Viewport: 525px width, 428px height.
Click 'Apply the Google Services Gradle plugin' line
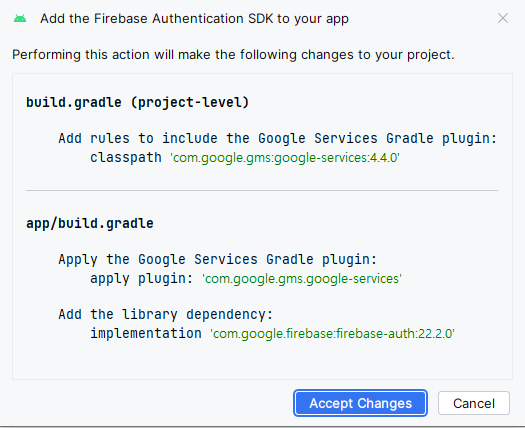coord(218,260)
